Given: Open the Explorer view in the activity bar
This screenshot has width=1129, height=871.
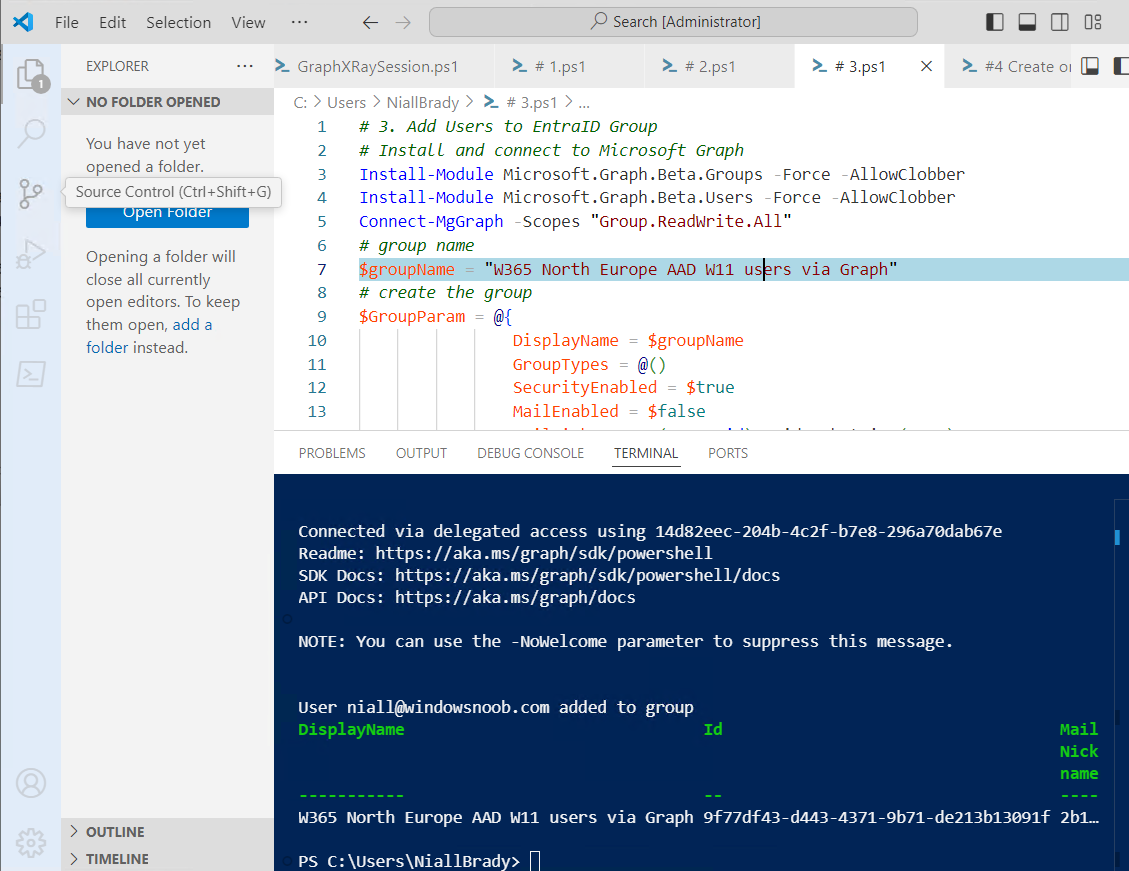Looking at the screenshot, I should [31, 74].
